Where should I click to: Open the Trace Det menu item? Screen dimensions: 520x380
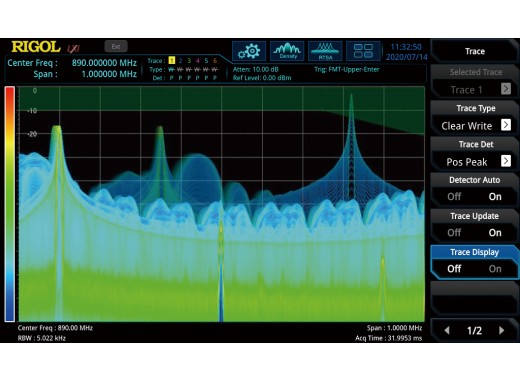click(x=475, y=153)
